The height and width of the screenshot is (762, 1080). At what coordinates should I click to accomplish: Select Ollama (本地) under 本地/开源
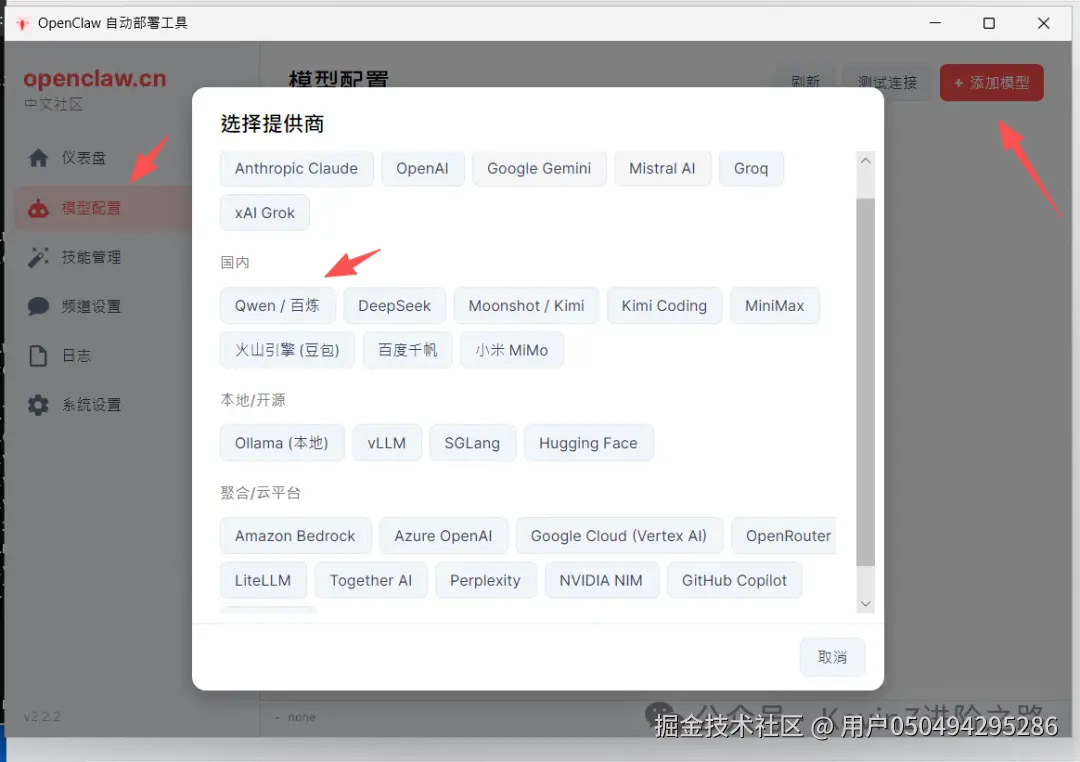(x=281, y=443)
